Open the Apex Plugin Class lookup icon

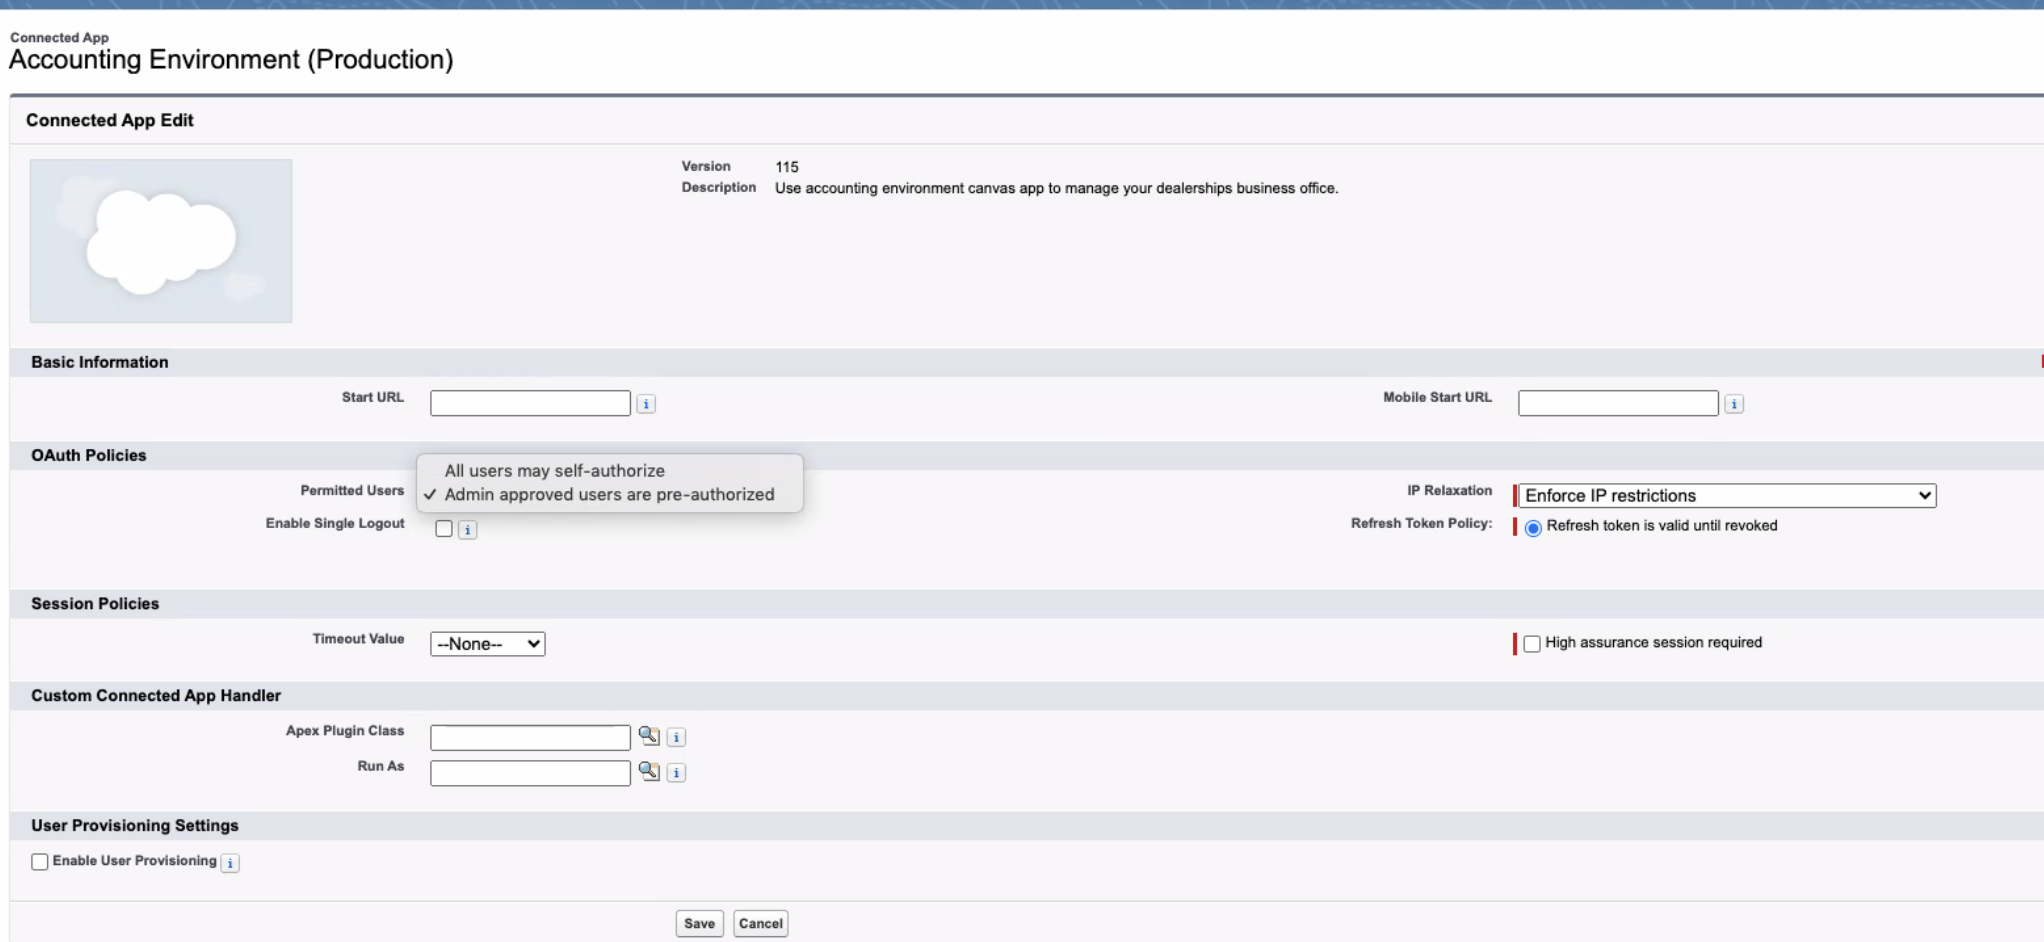click(649, 736)
